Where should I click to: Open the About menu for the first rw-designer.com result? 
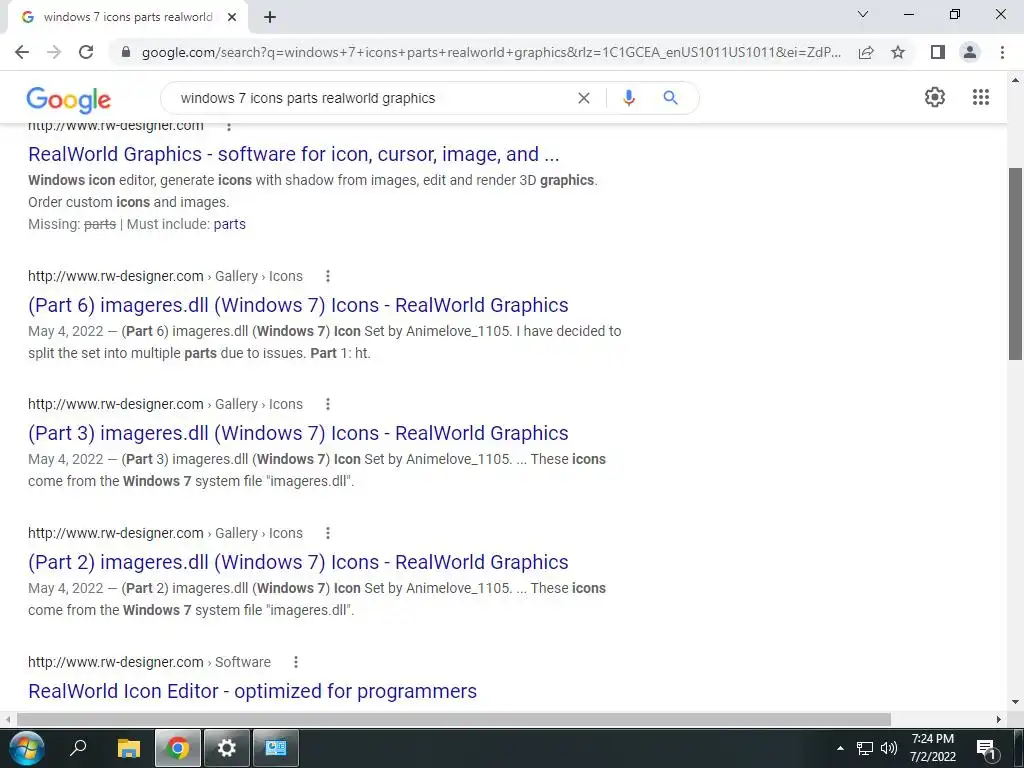tap(229, 125)
